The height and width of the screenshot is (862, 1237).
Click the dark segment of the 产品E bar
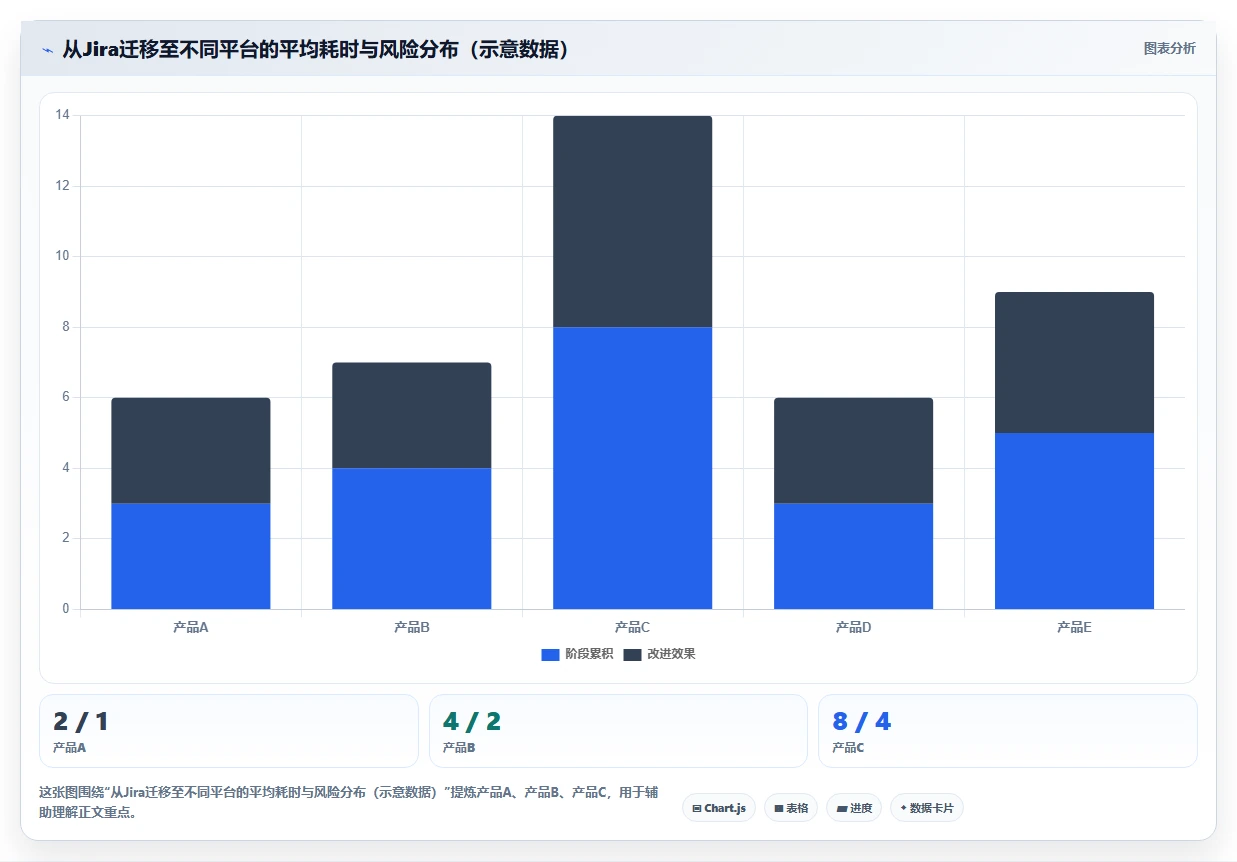1075,362
